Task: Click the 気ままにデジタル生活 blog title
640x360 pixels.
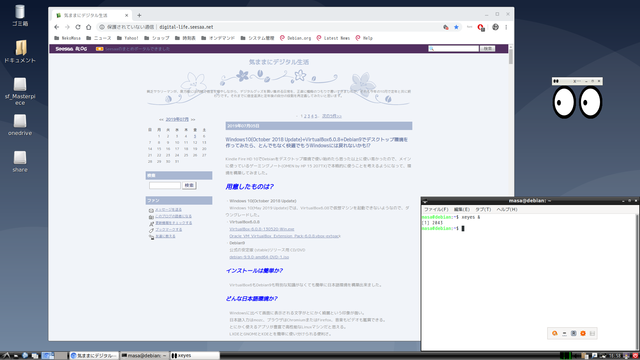Action: 279,62
